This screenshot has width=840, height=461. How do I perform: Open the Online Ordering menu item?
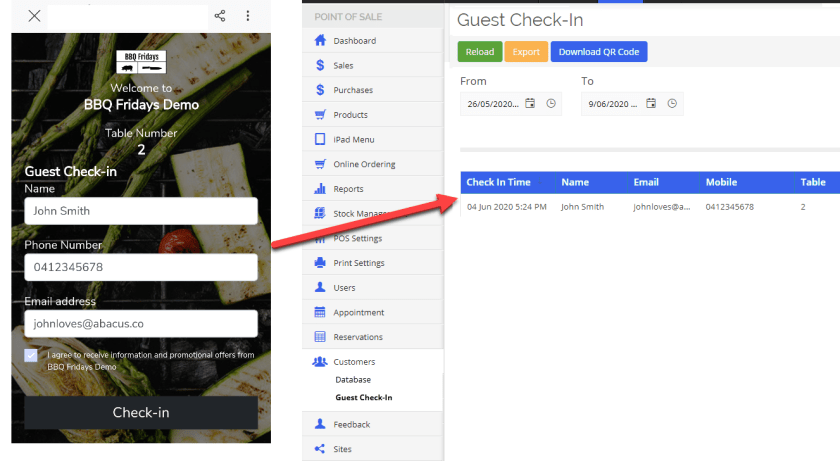(363, 164)
